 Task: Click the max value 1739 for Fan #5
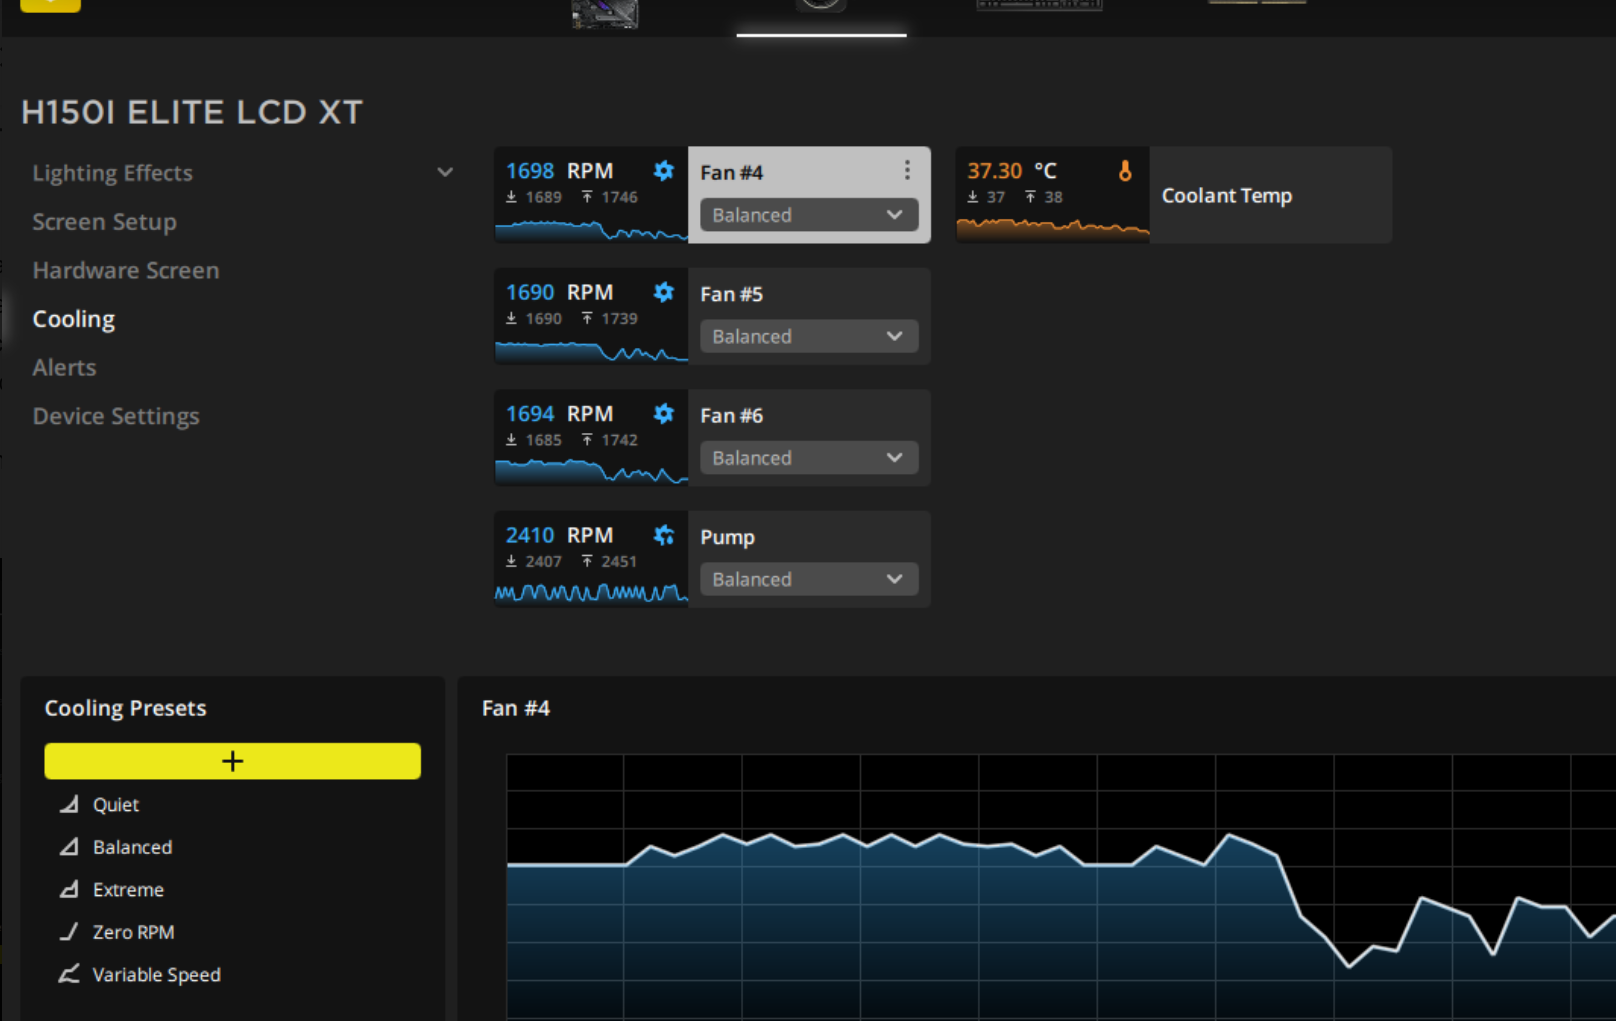[x=619, y=318]
